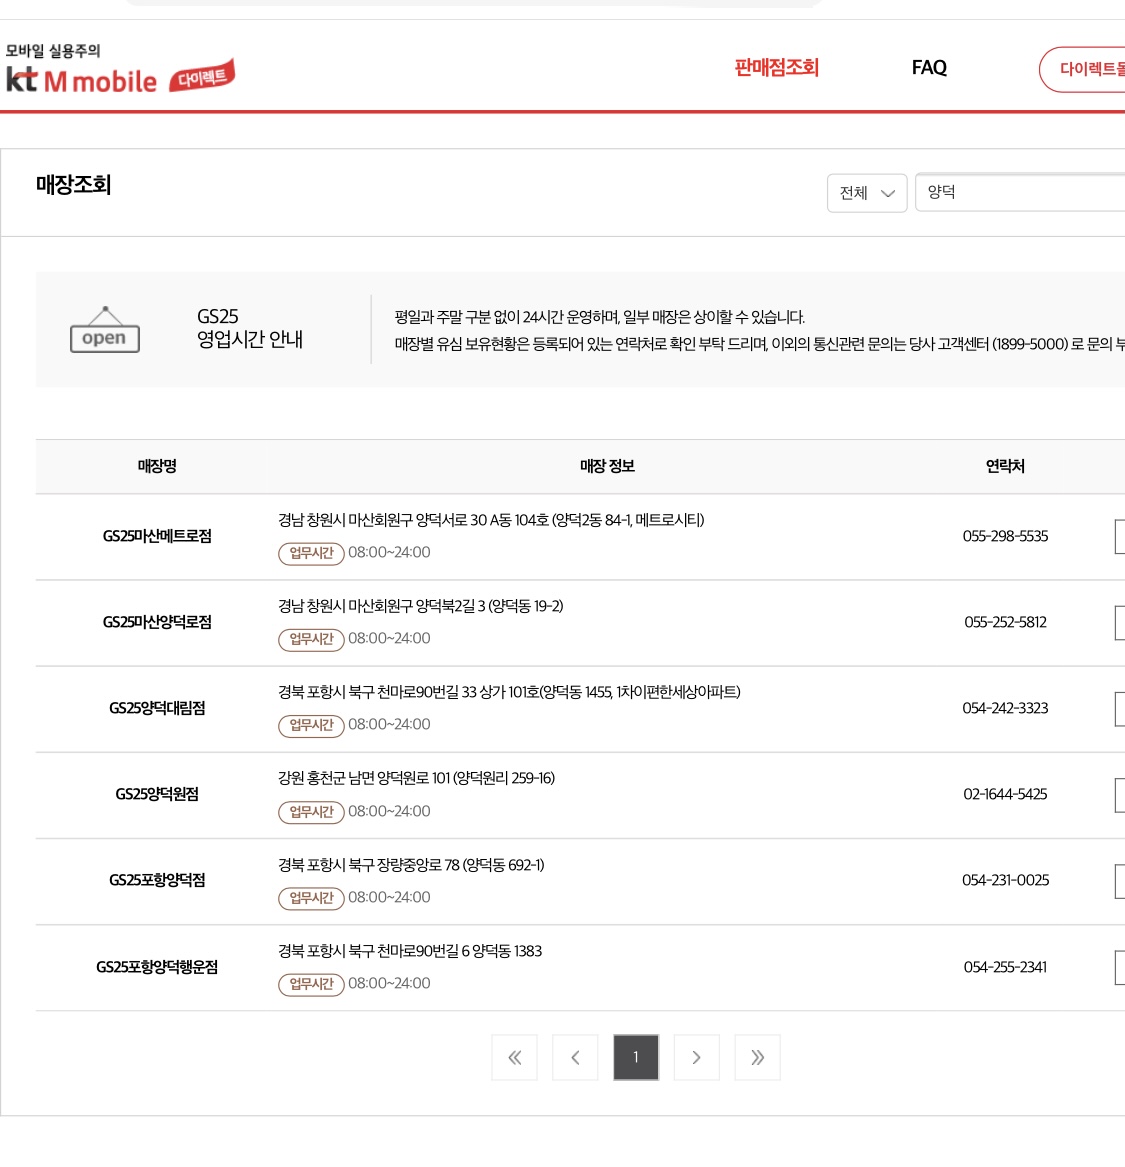Click phone number 054-255-2341
1125x1167 pixels.
(x=1005, y=967)
